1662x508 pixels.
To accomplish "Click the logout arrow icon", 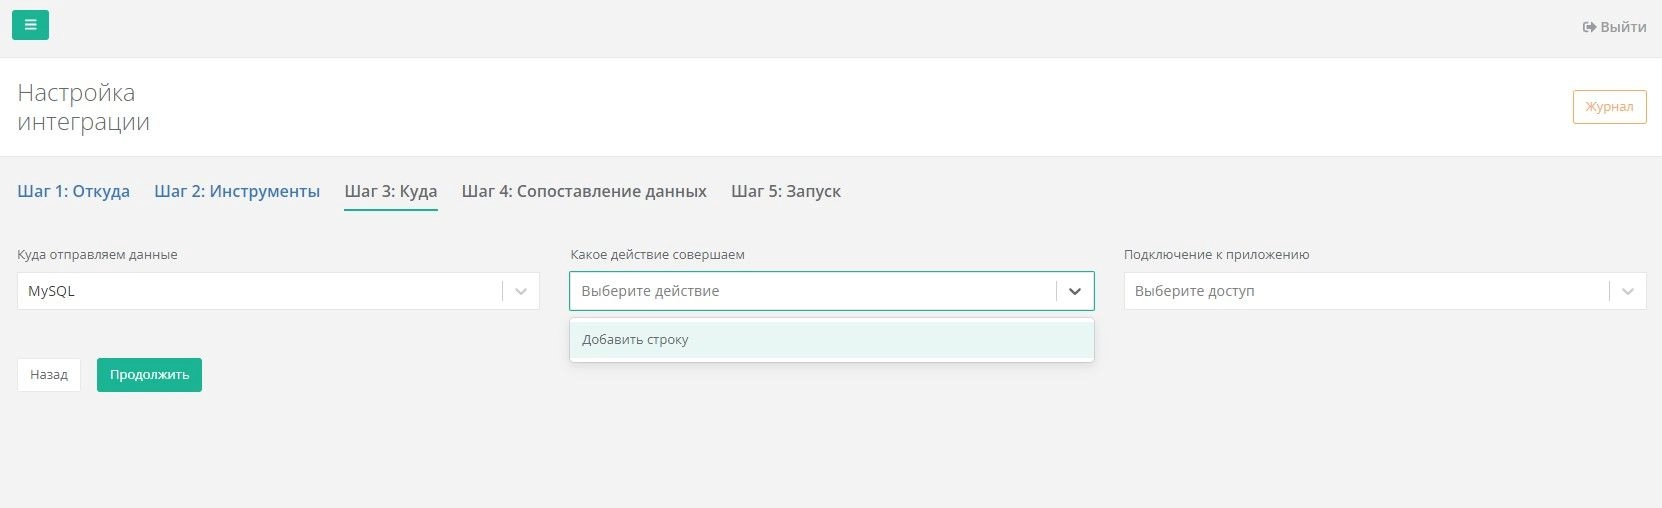I will click(x=1589, y=27).
